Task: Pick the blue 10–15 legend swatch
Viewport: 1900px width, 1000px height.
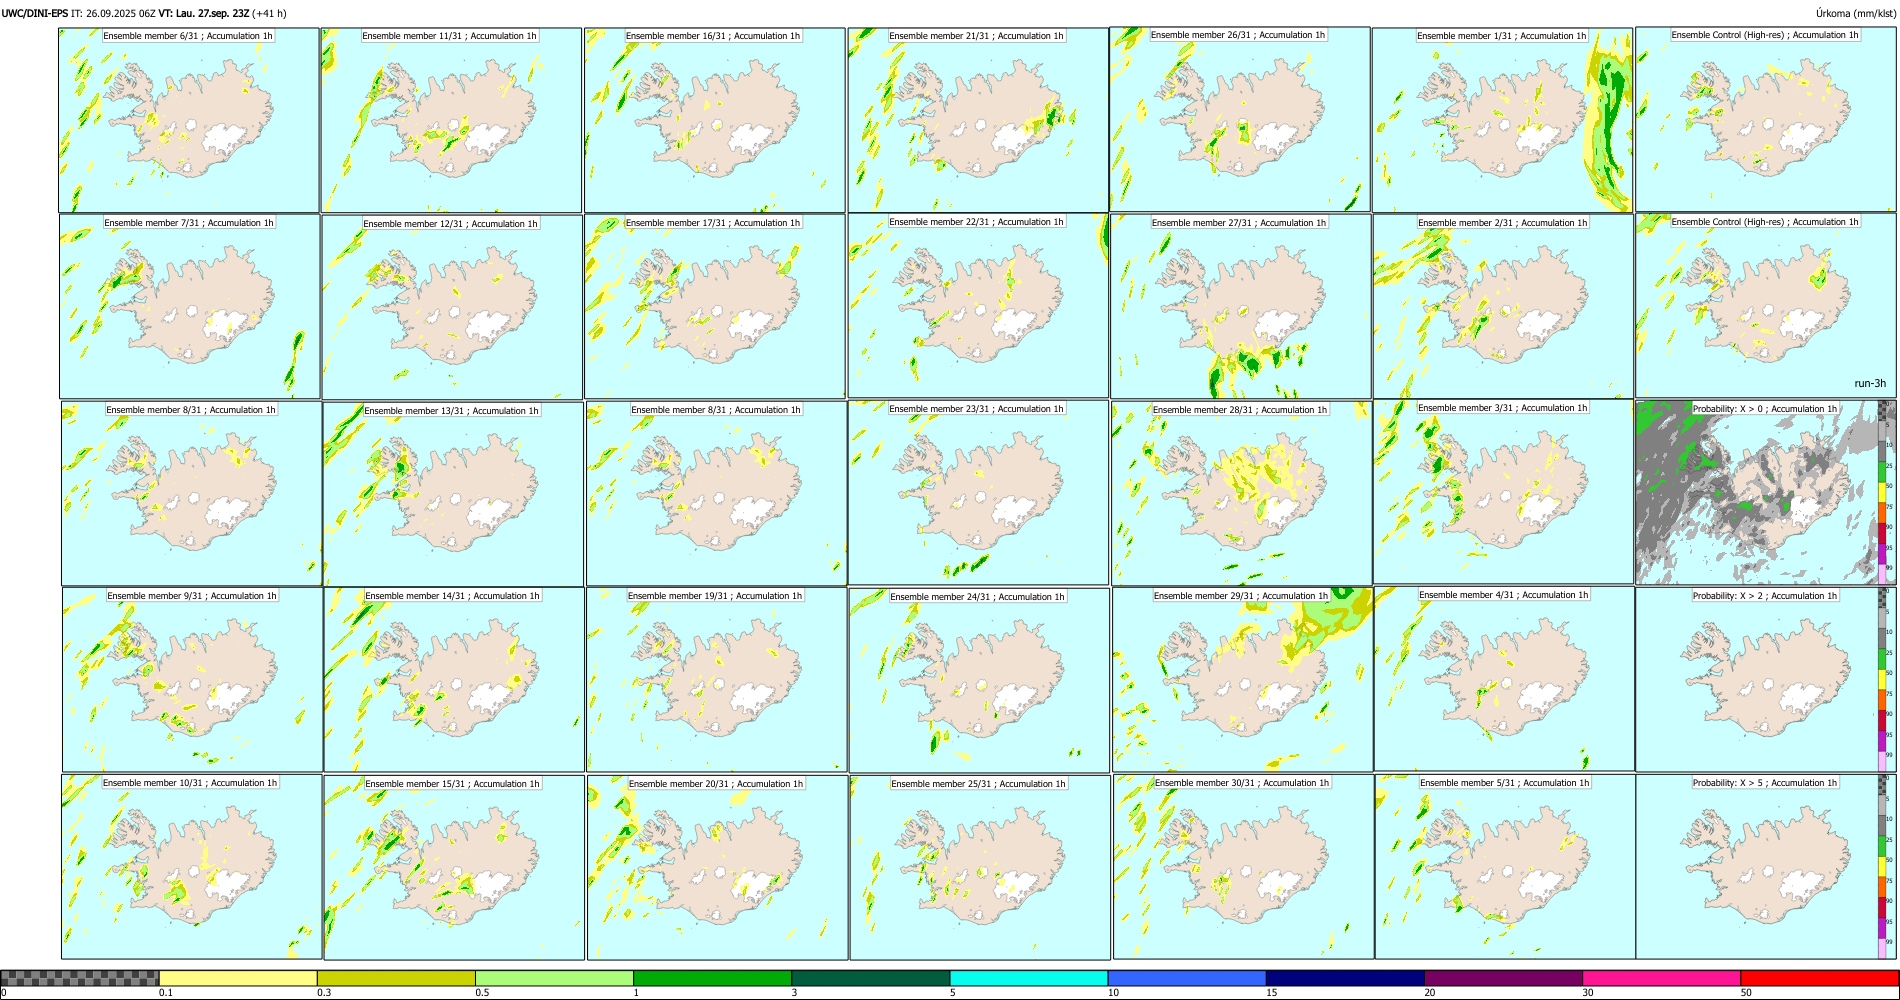Action: coord(1187,978)
